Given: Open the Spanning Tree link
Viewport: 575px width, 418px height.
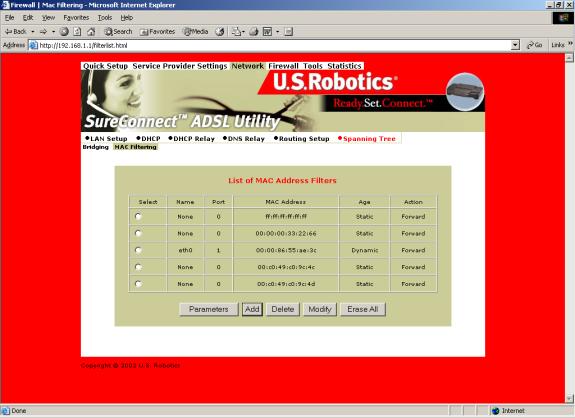Looking at the screenshot, I should 367,139.
